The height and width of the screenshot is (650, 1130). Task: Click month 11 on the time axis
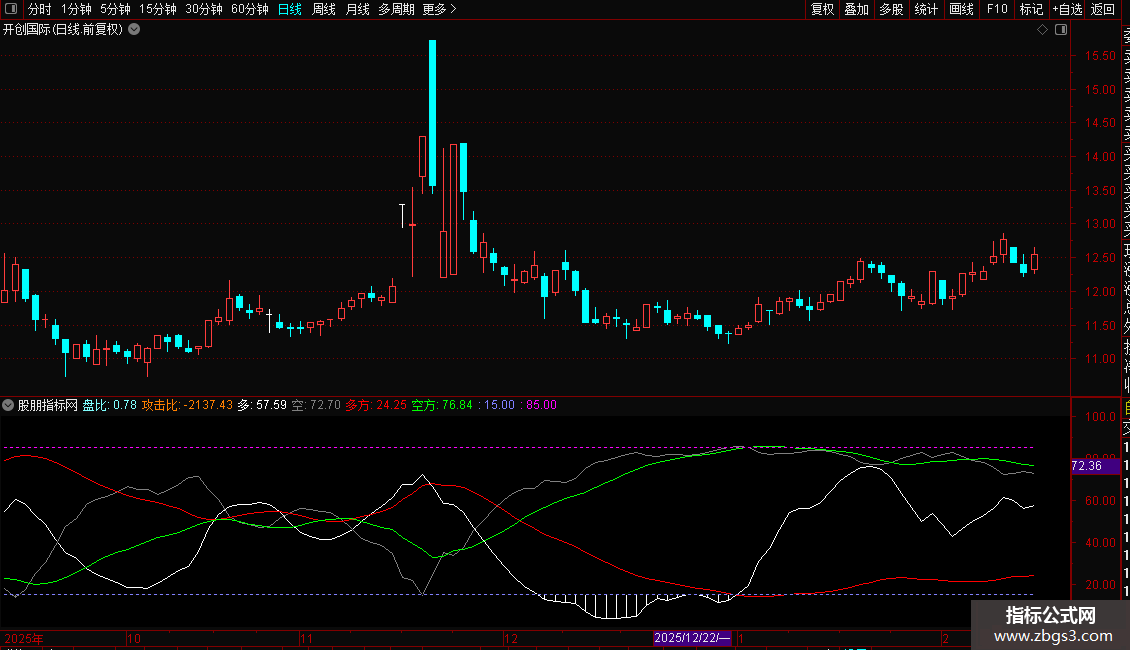coord(306,638)
